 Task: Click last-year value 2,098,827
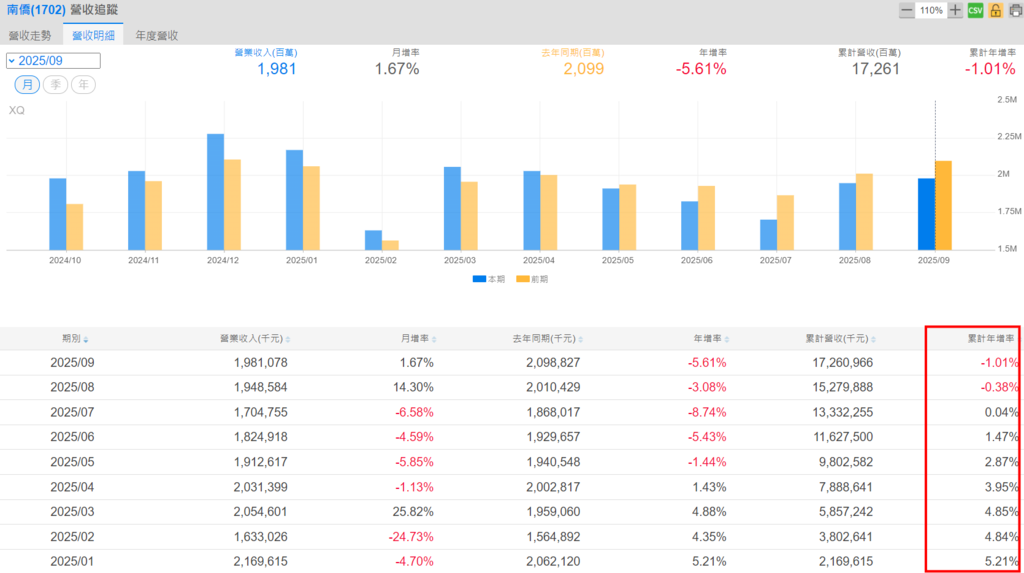[553, 363]
